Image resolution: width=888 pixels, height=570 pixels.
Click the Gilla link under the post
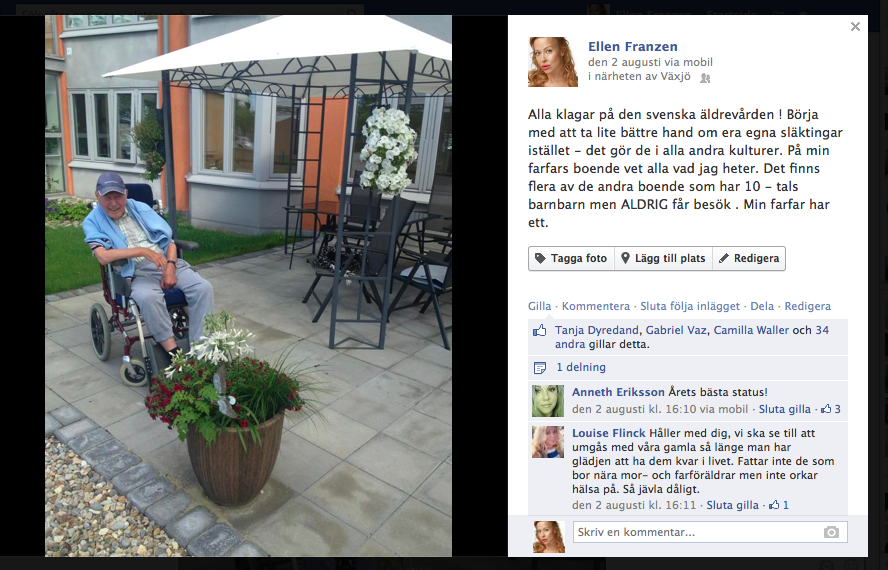point(539,306)
